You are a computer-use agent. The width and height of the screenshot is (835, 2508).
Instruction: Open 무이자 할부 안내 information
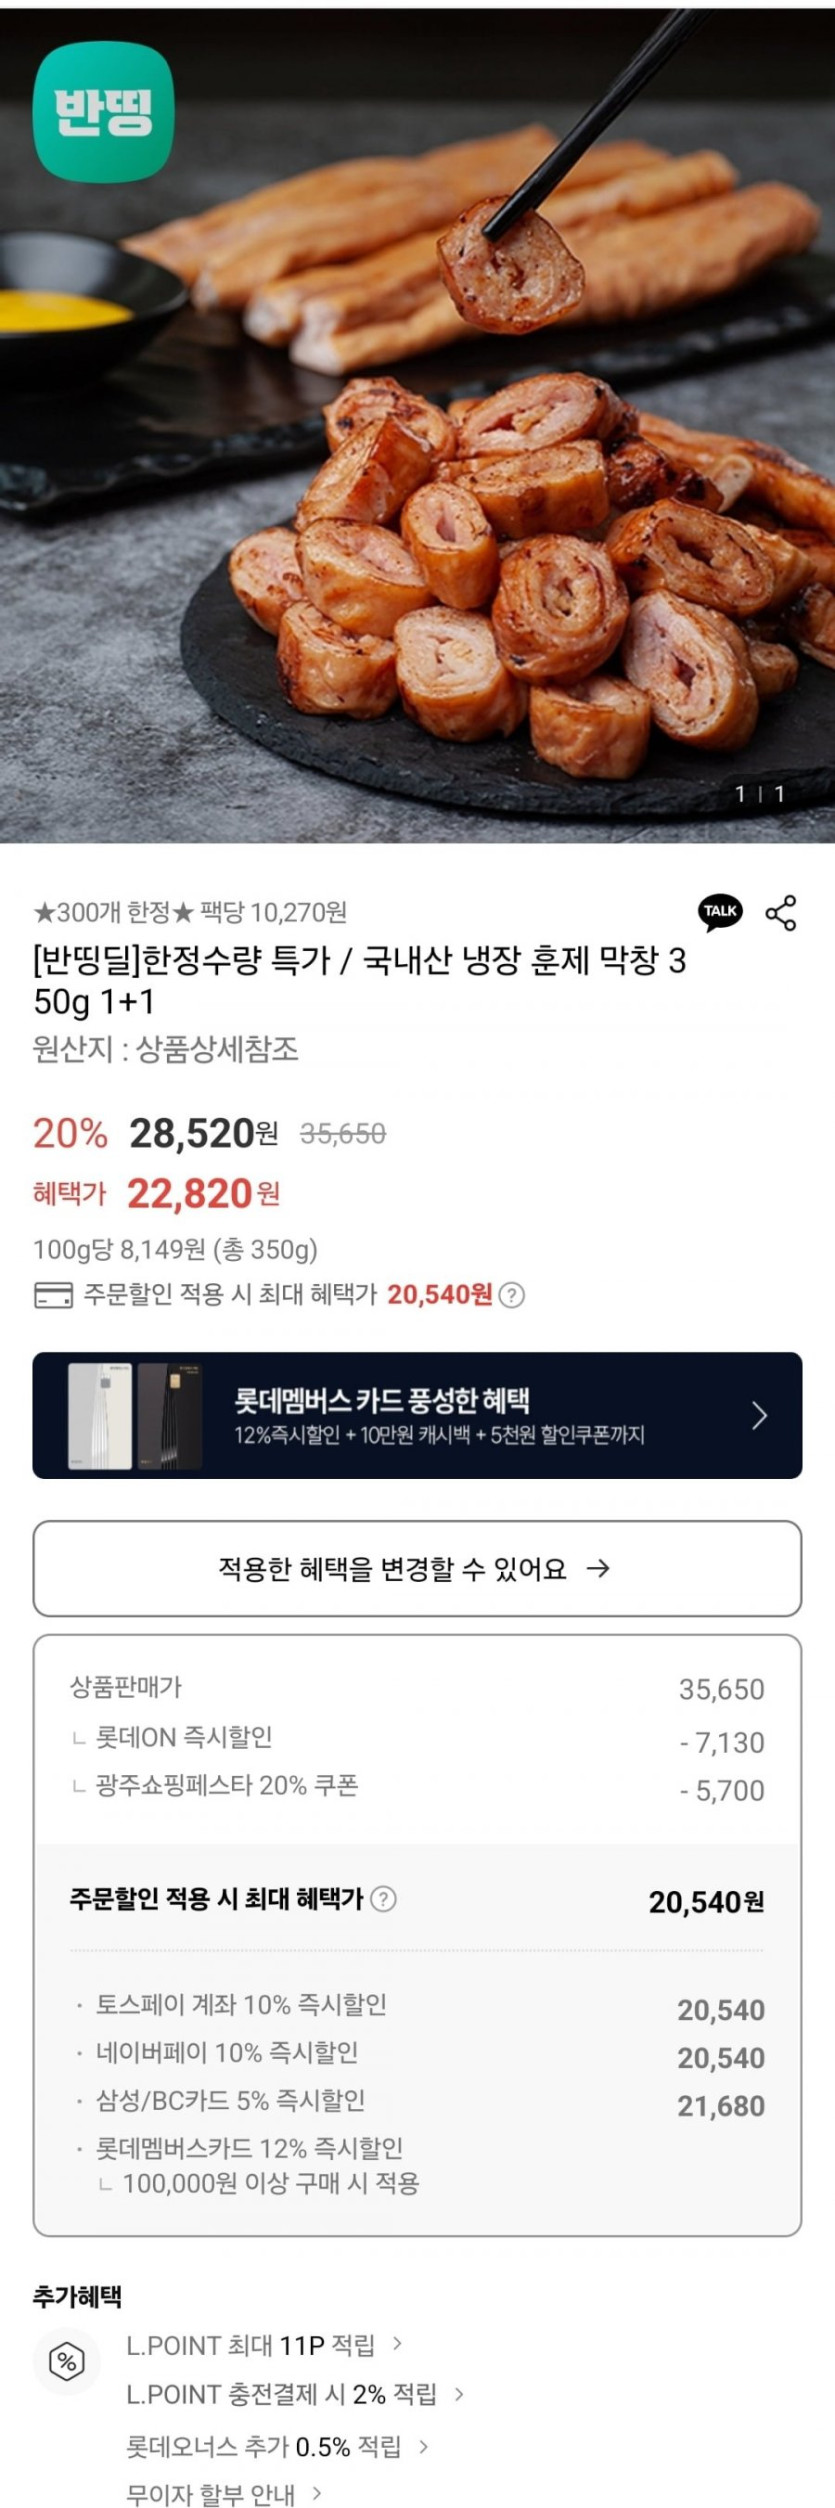(224, 2493)
